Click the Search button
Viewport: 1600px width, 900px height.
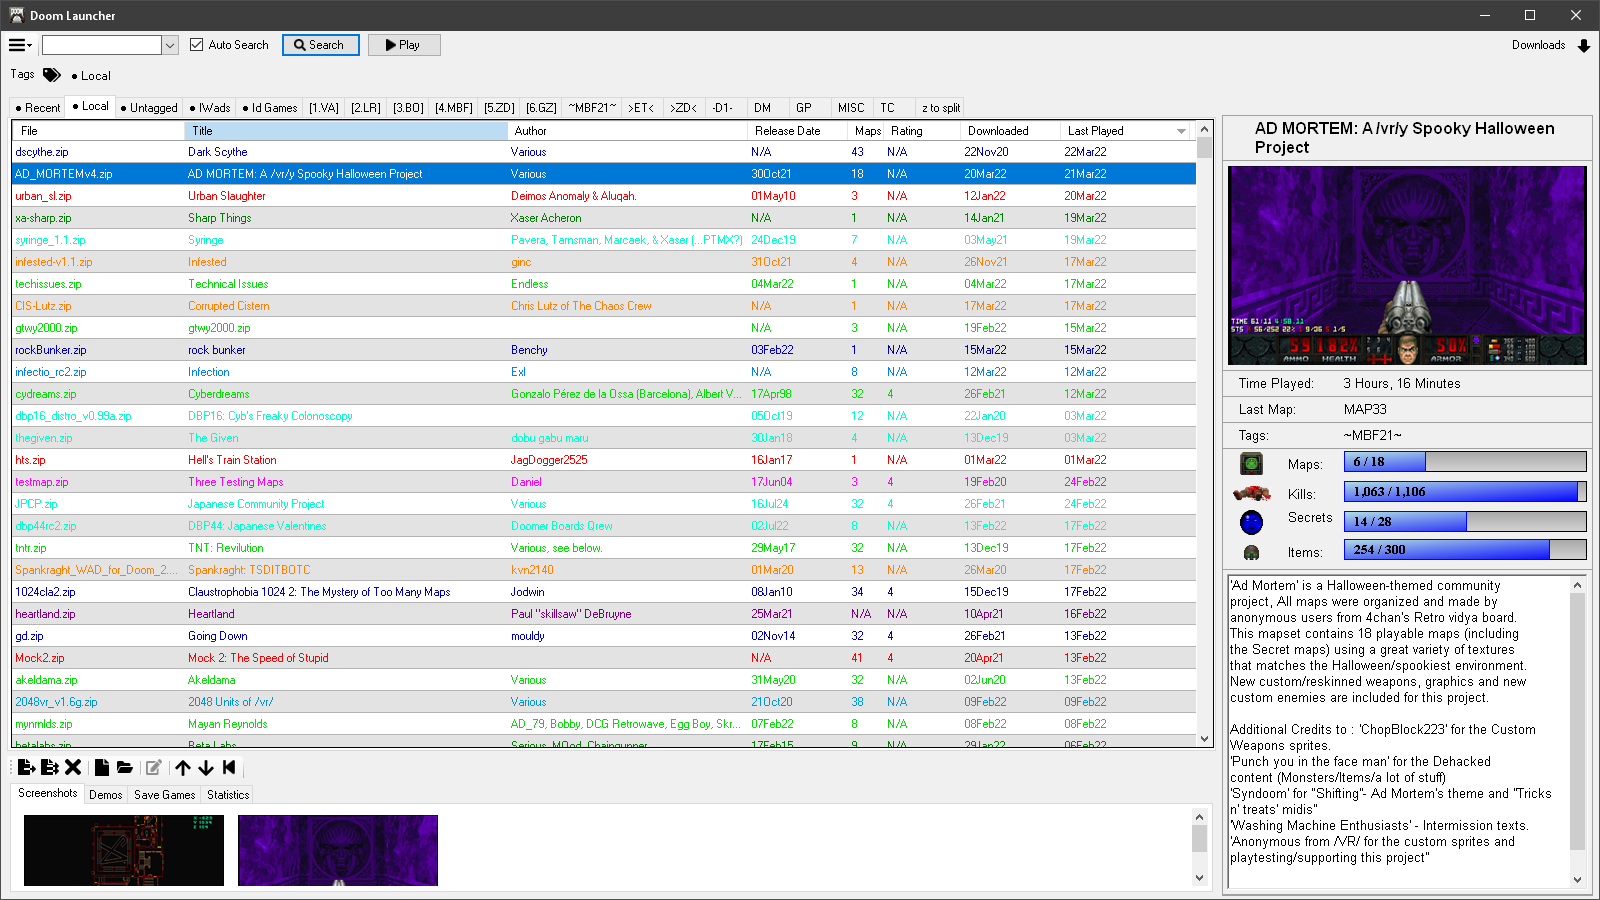tap(321, 45)
